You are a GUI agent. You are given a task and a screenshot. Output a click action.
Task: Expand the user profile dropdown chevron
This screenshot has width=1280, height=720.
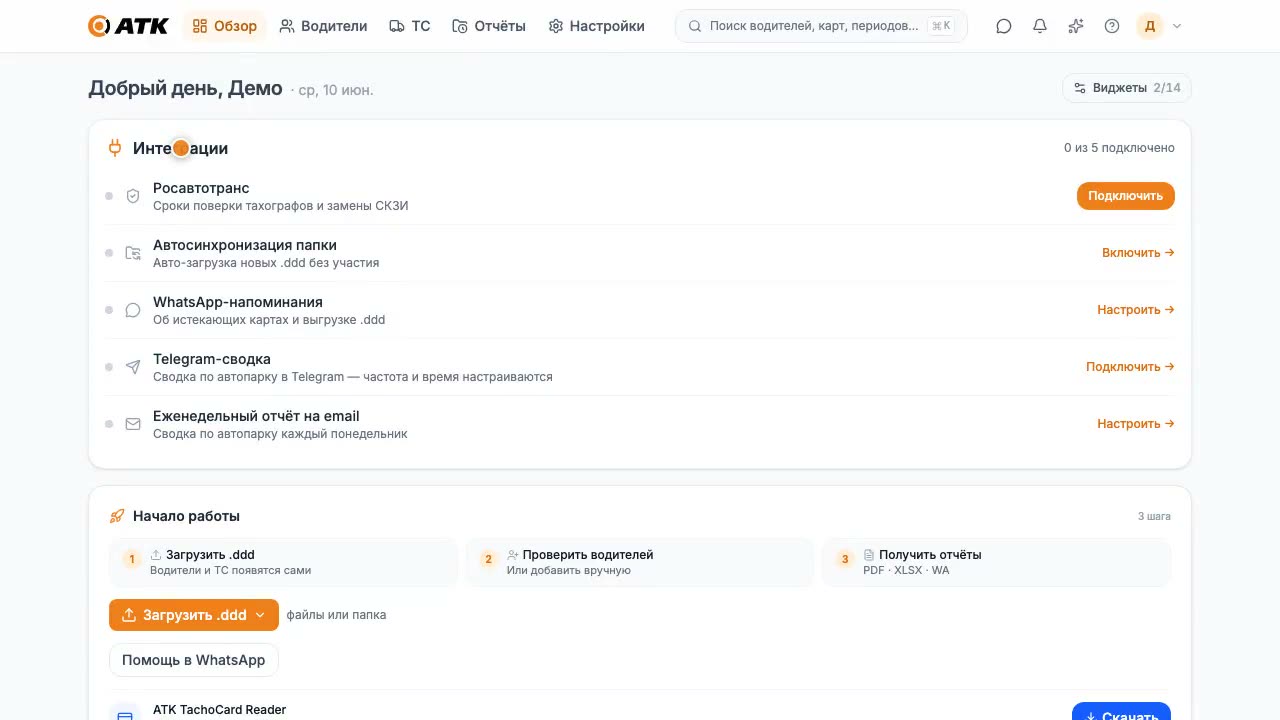pyautogui.click(x=1177, y=26)
